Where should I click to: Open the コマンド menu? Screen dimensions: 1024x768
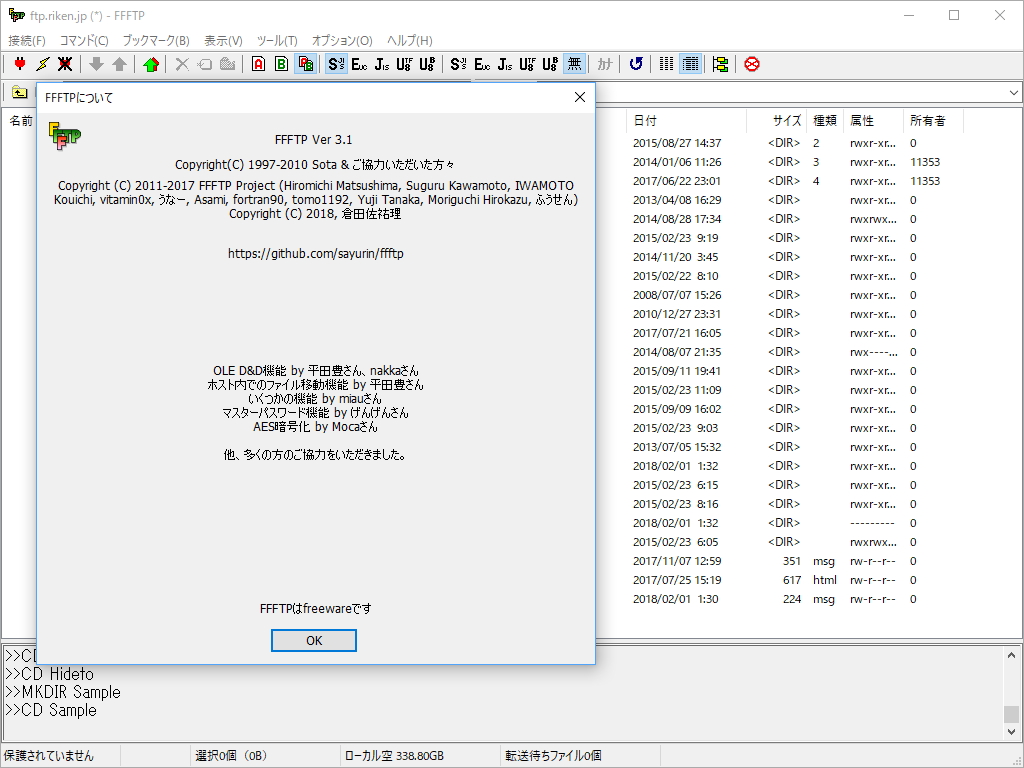coord(83,41)
